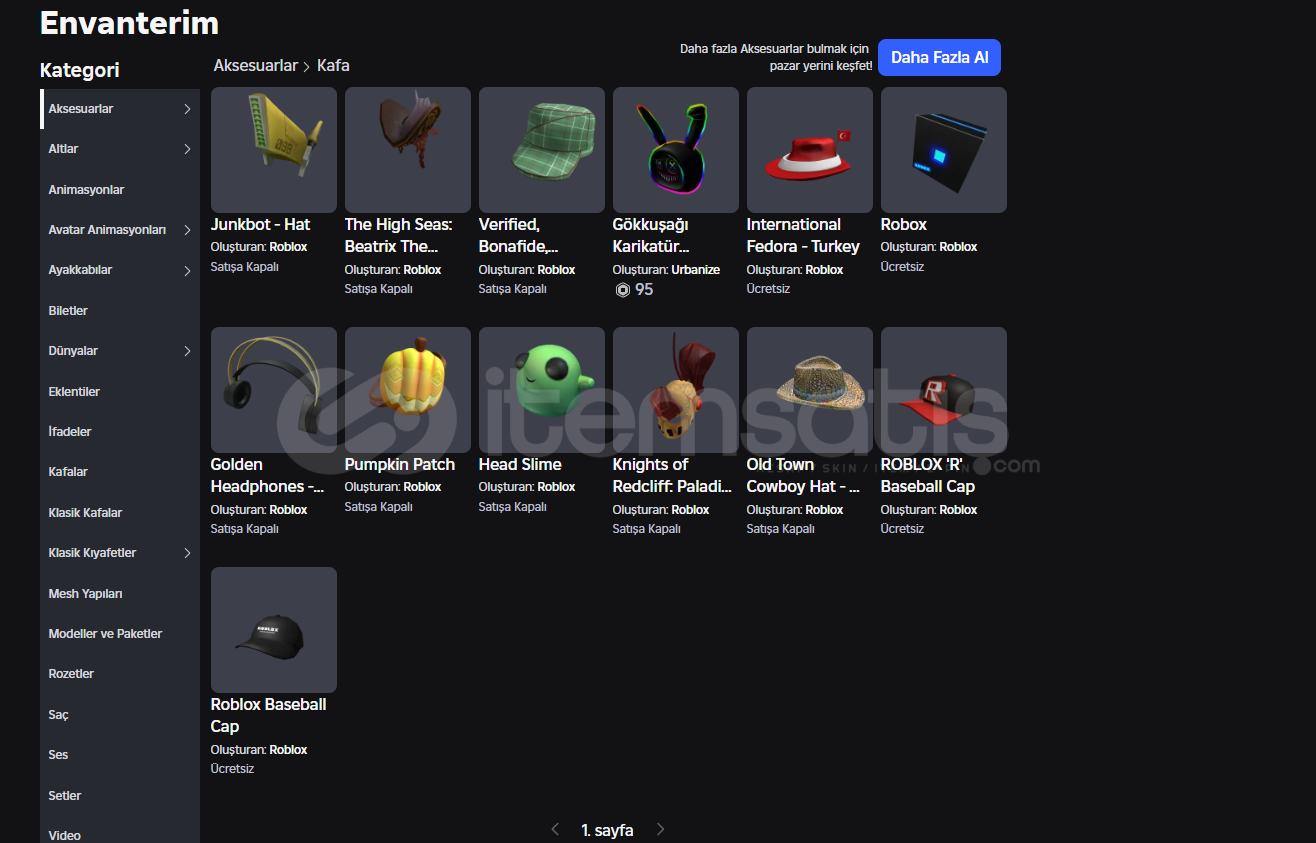Open the Head Slime title link
1316x843 pixels.
coord(520,465)
